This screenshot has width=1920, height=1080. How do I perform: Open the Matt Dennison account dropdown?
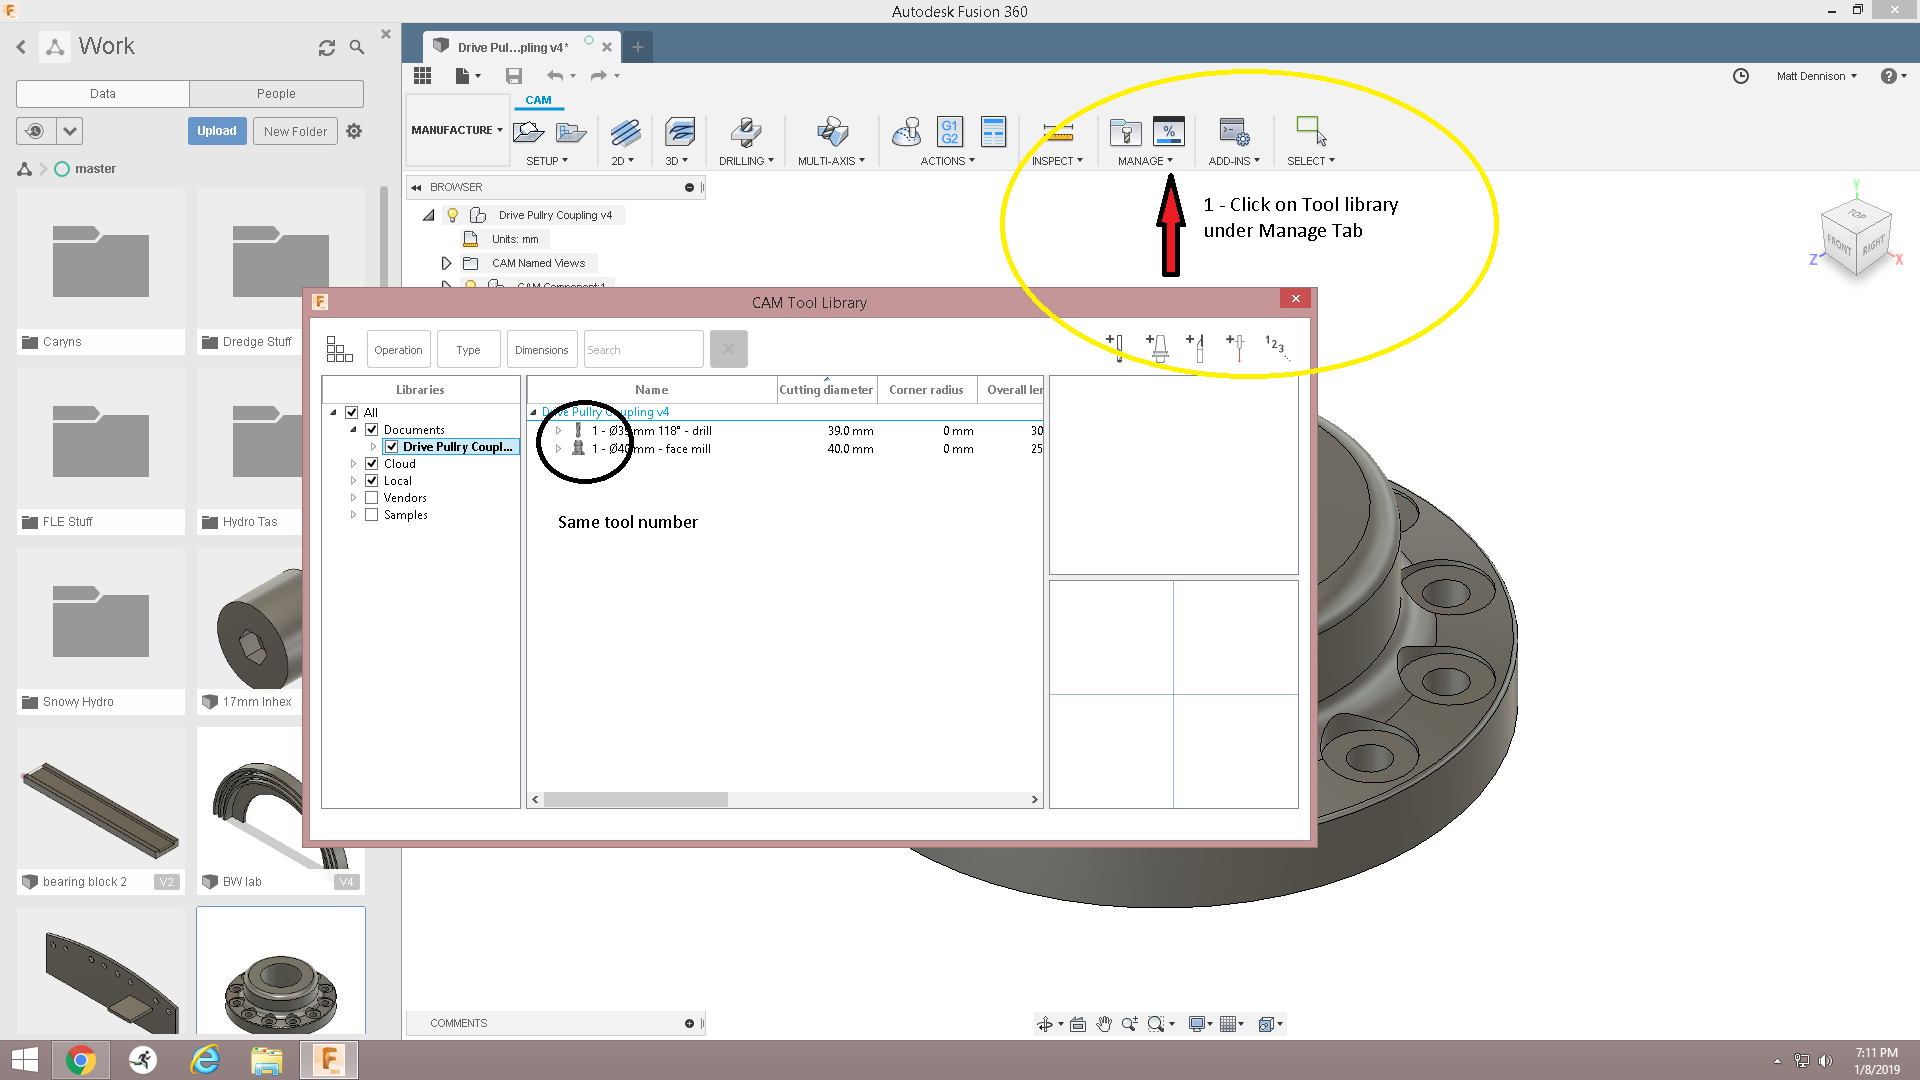[1816, 76]
